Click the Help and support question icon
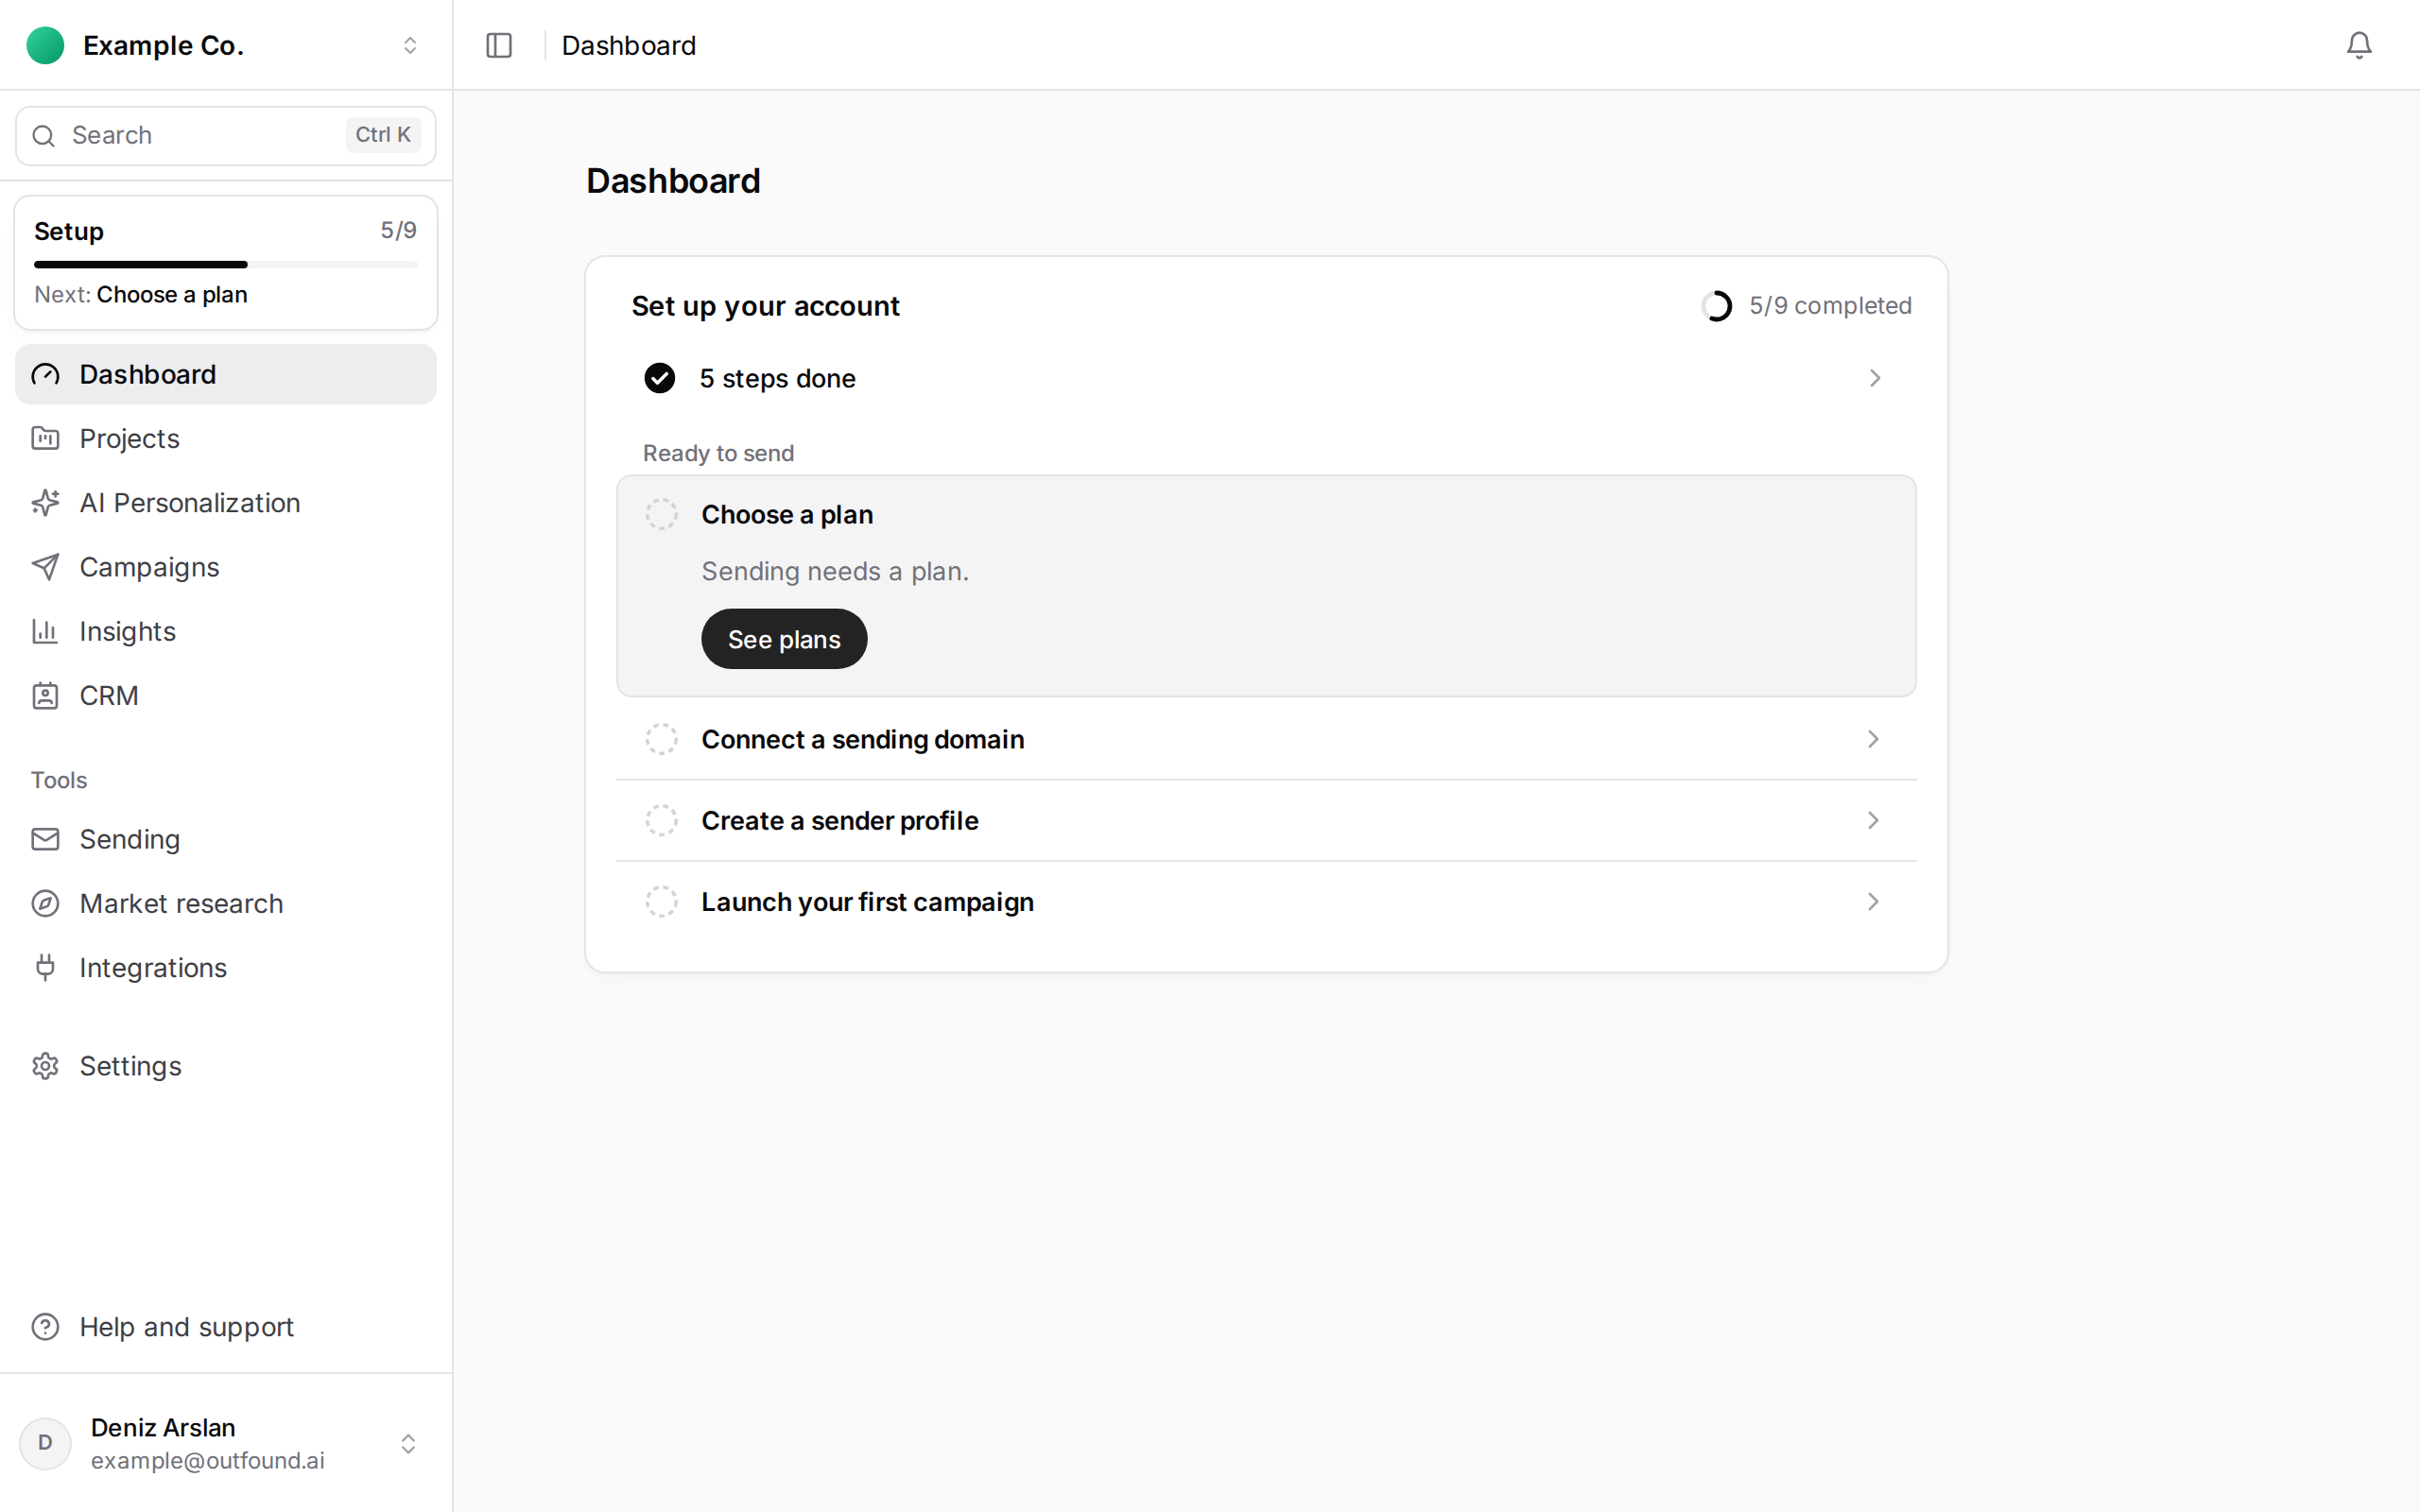 pos(45,1326)
